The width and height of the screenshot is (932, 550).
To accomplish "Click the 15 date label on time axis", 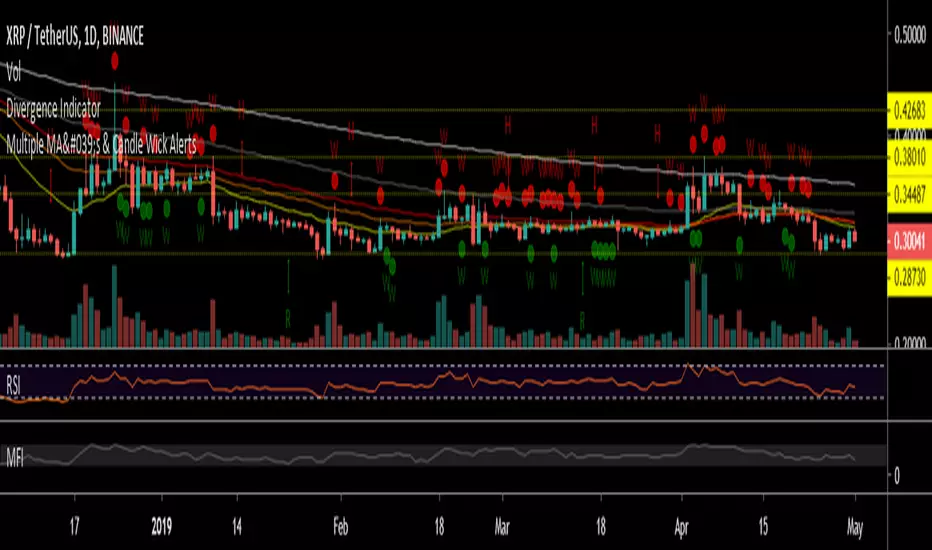I will tap(763, 527).
